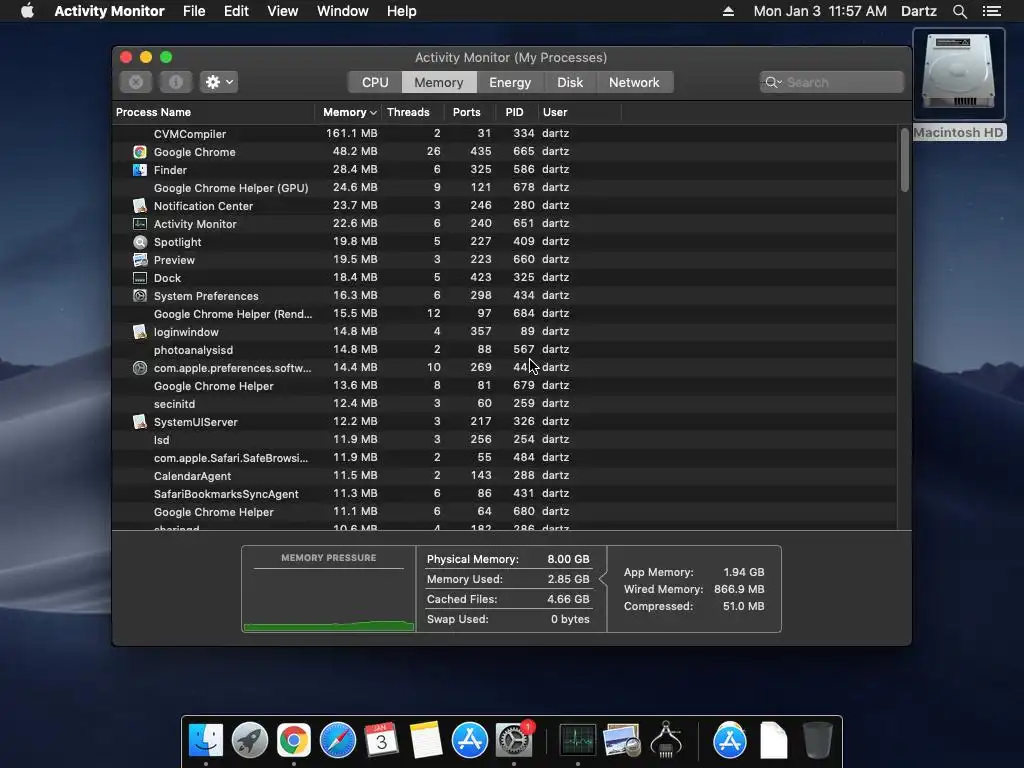Select Google Chrome Helper (Rend... row
The image size is (1024, 768).
[505, 313]
